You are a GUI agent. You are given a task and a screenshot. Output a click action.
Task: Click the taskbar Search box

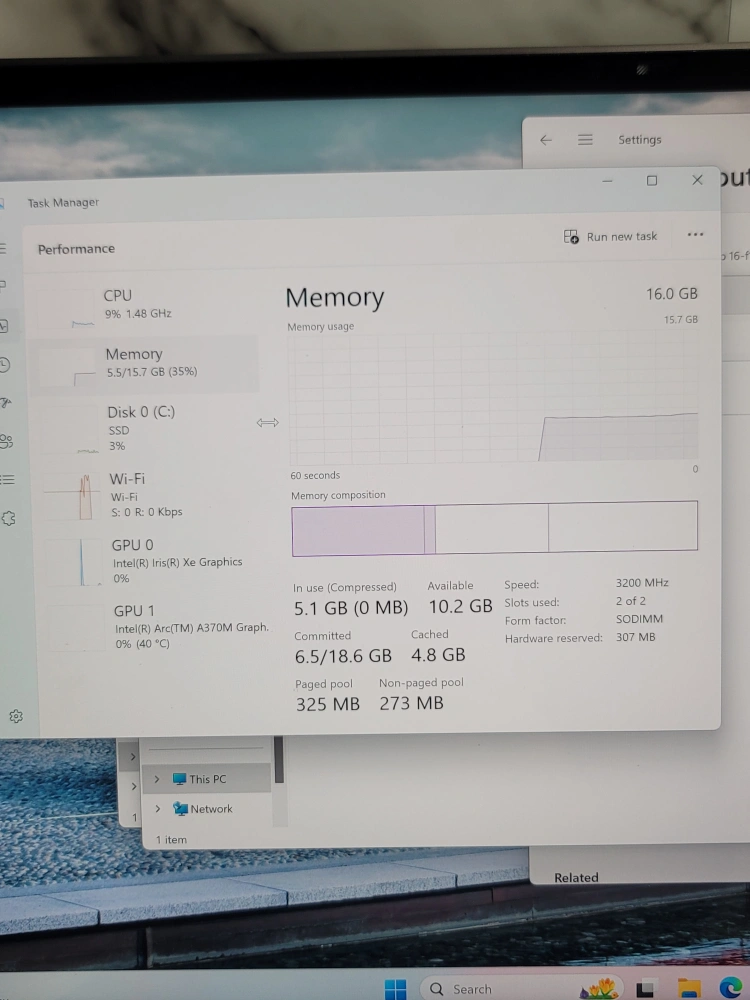coord(471,989)
